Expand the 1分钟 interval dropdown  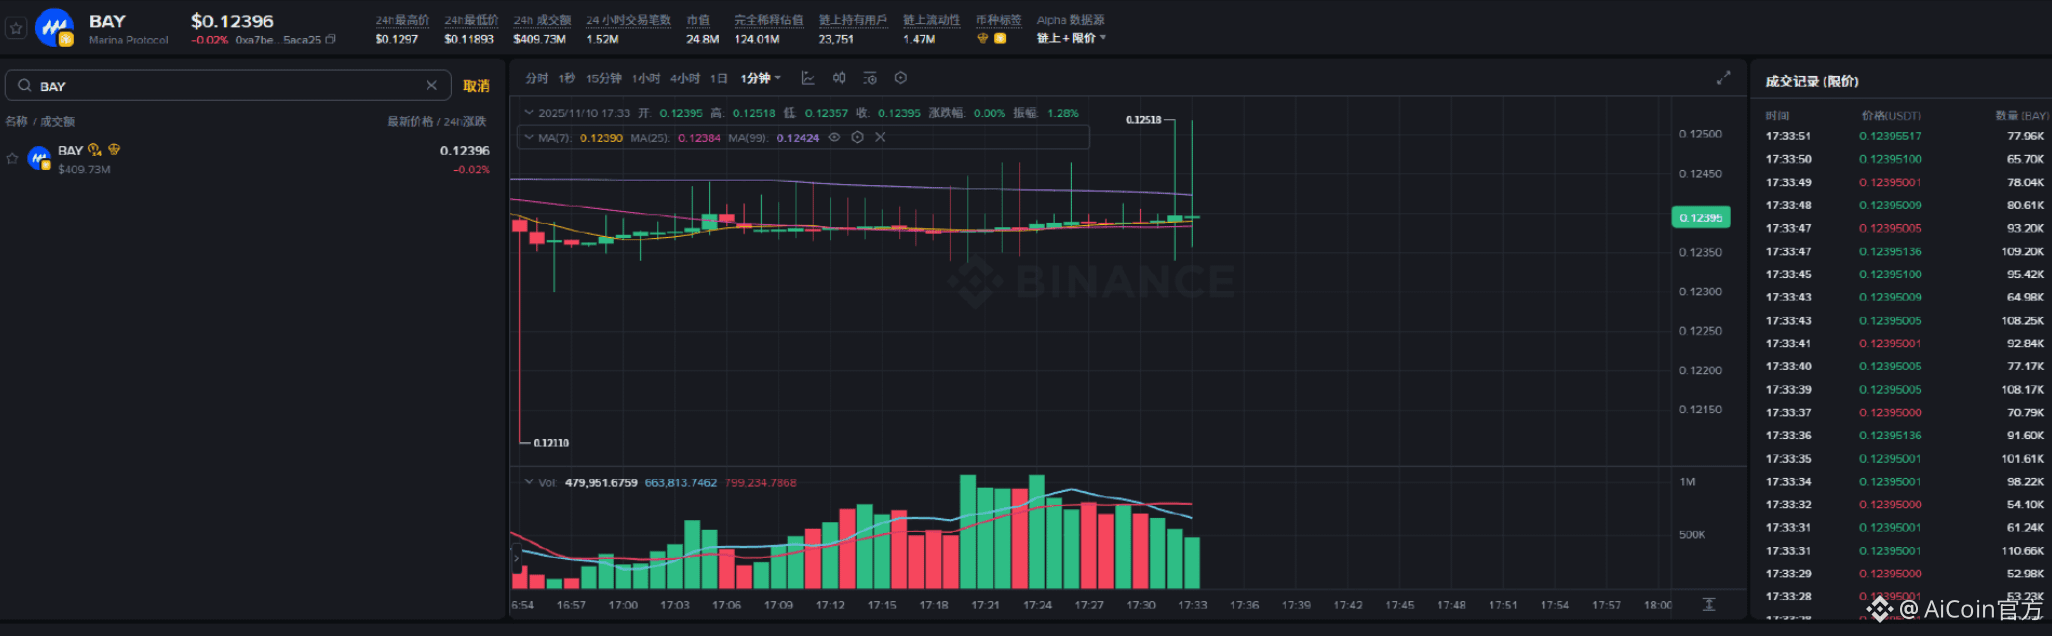coord(761,78)
